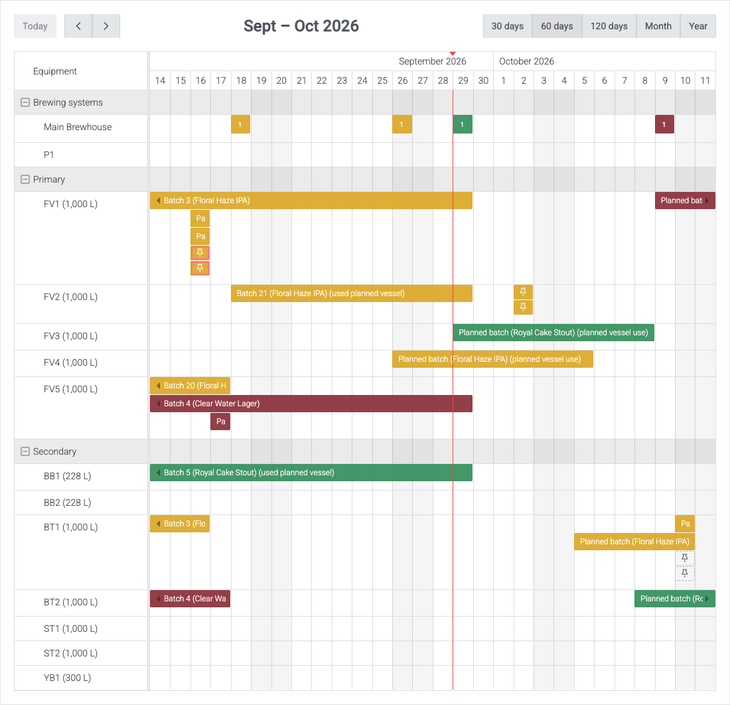
Task: Click the second Pa event in FV1
Action: [200, 236]
